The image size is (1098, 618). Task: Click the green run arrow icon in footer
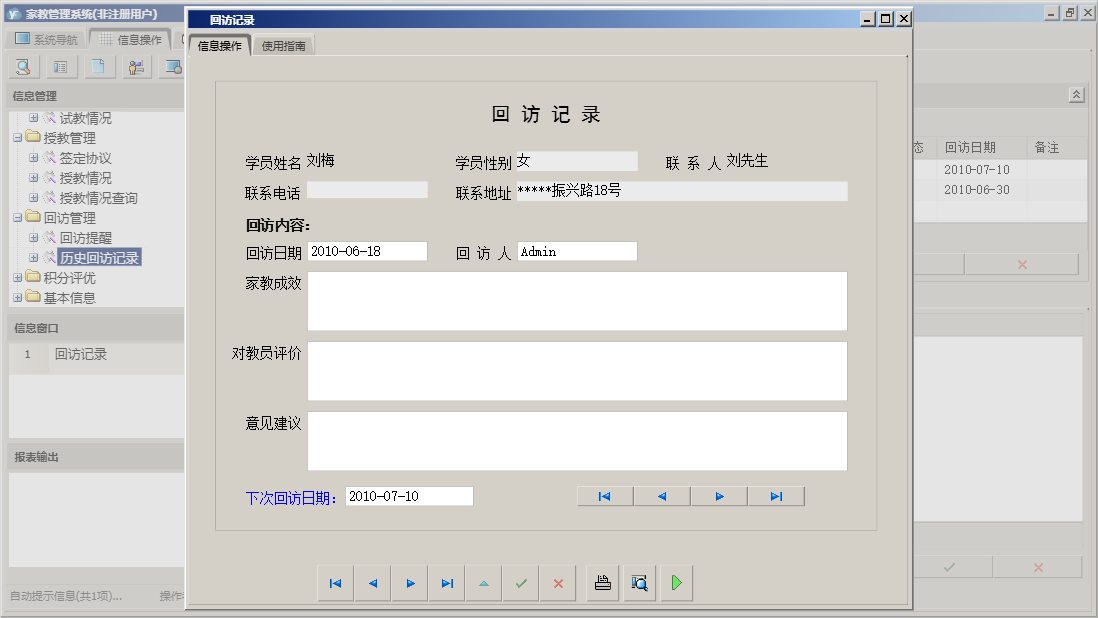(675, 582)
